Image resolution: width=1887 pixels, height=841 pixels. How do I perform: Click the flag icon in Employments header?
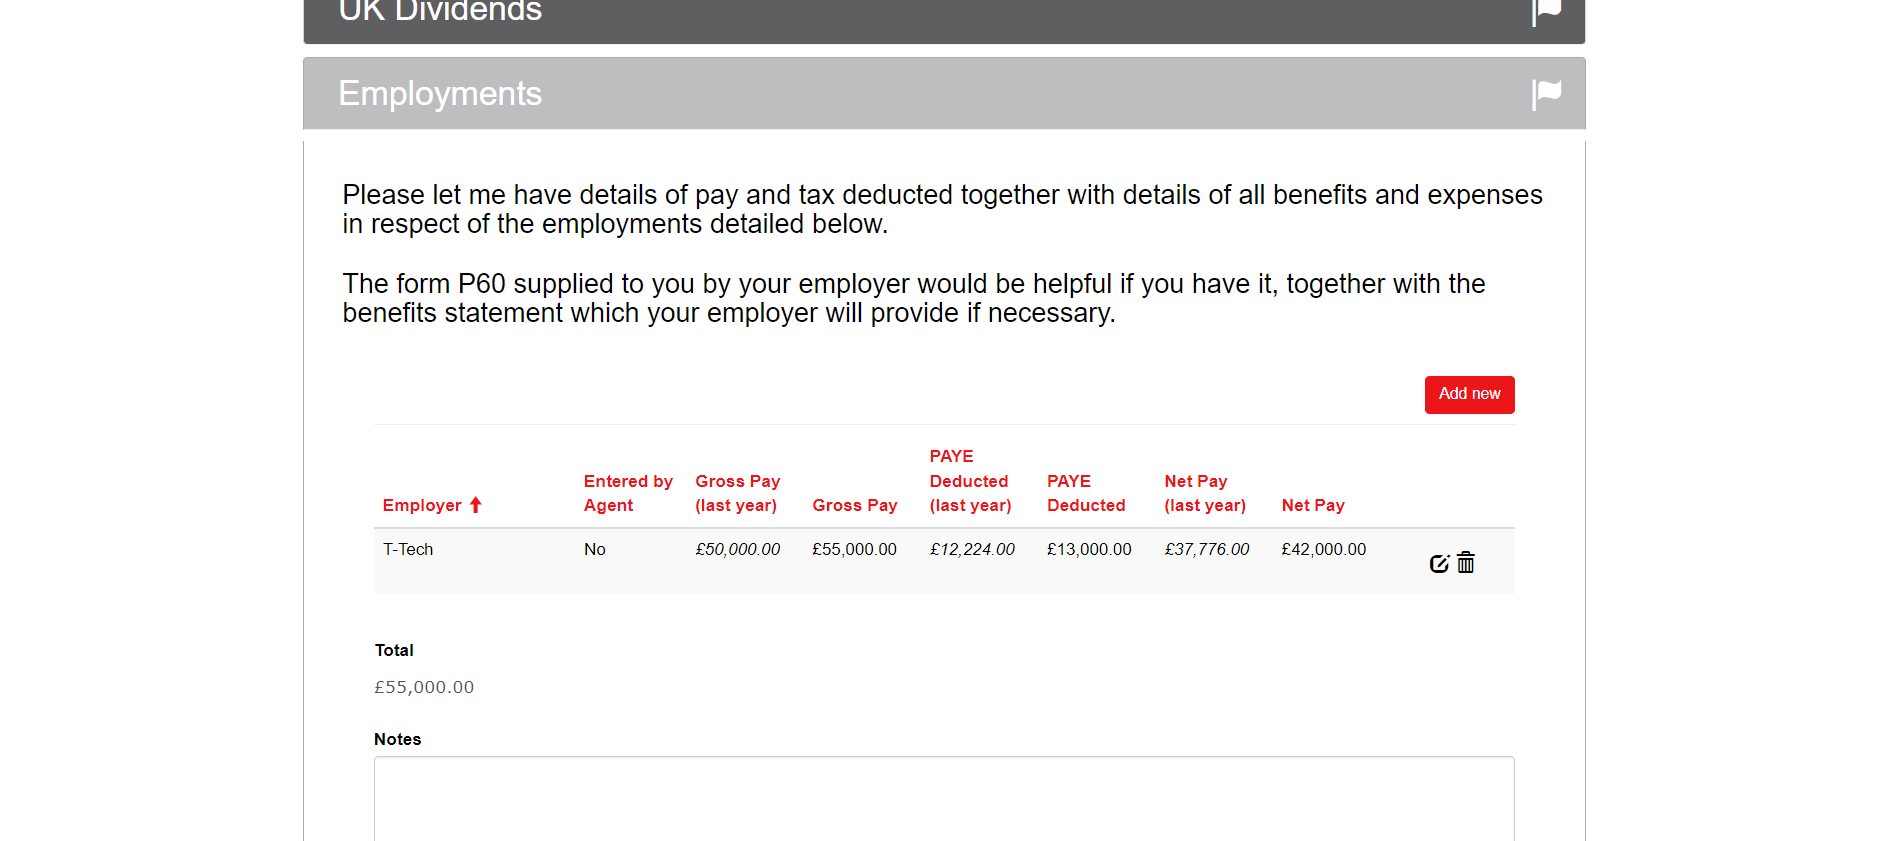point(1546,94)
